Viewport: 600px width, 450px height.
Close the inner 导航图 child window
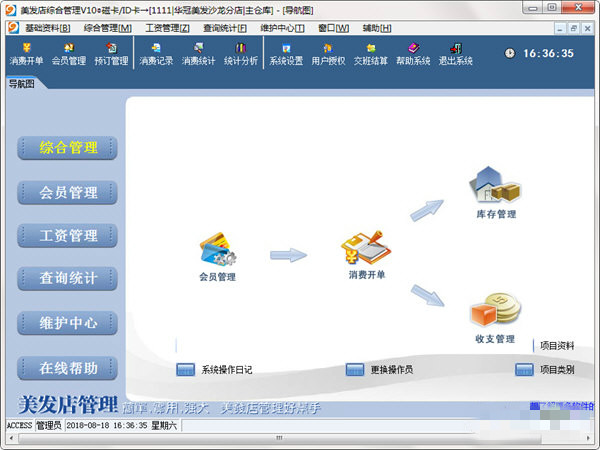[587, 28]
